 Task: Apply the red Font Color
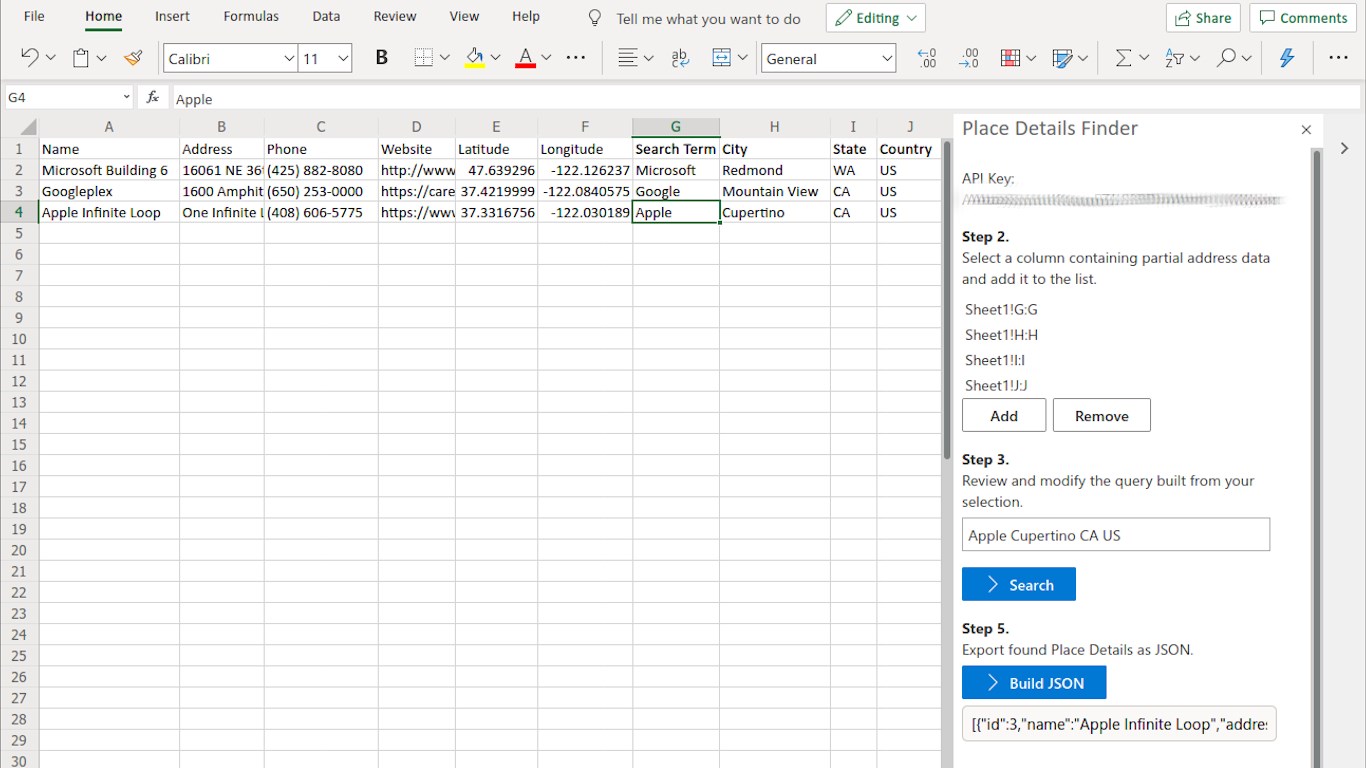click(526, 58)
